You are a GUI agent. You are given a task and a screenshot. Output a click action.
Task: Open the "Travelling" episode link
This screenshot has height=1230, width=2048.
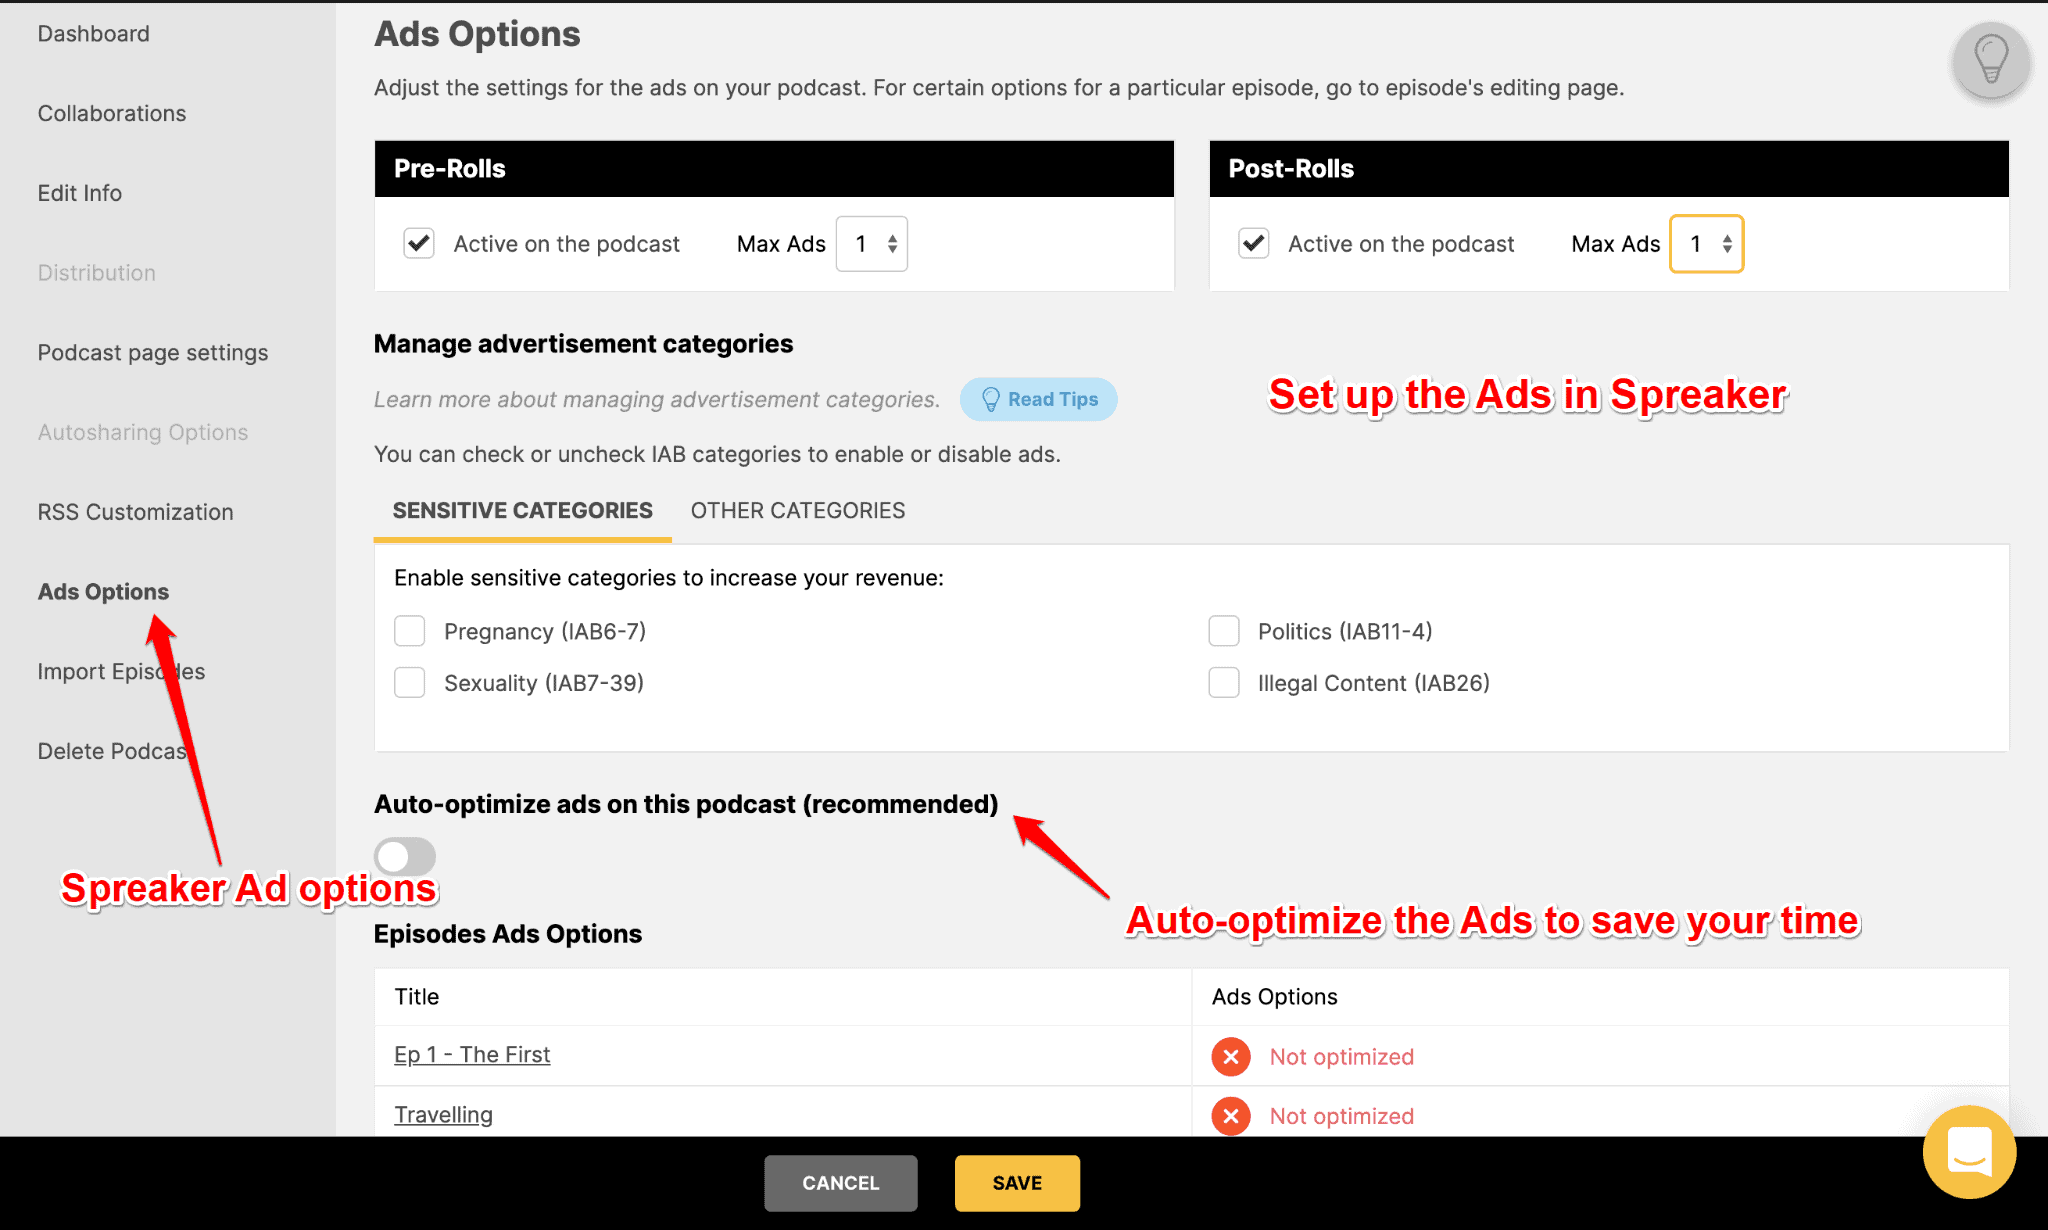coord(443,1114)
